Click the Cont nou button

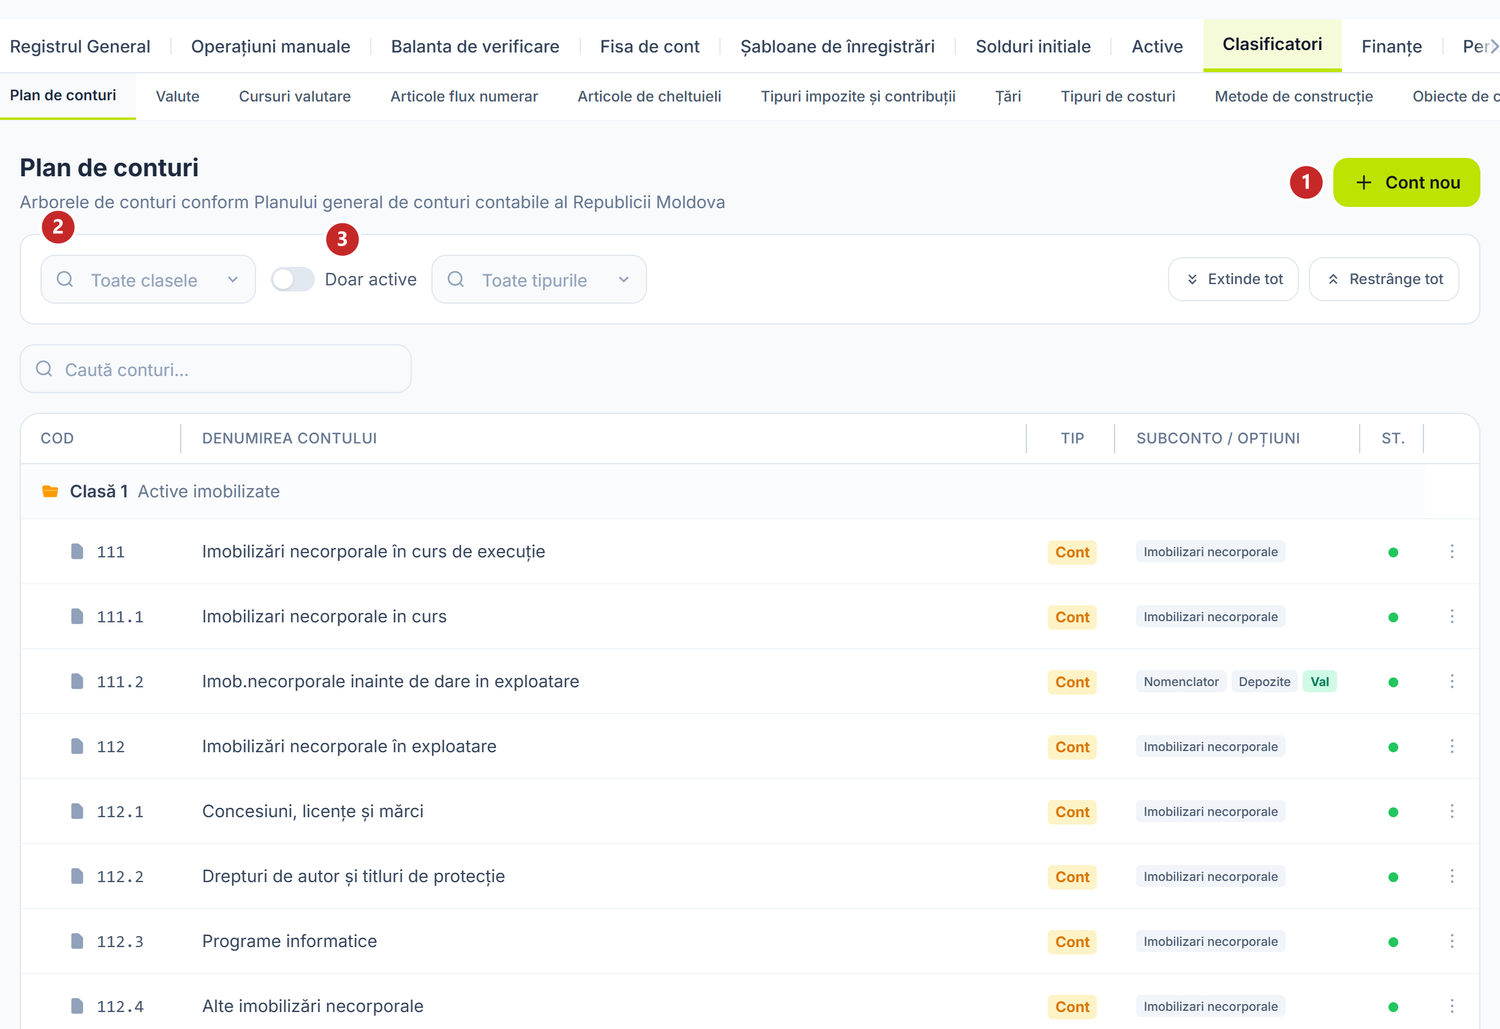[1406, 182]
